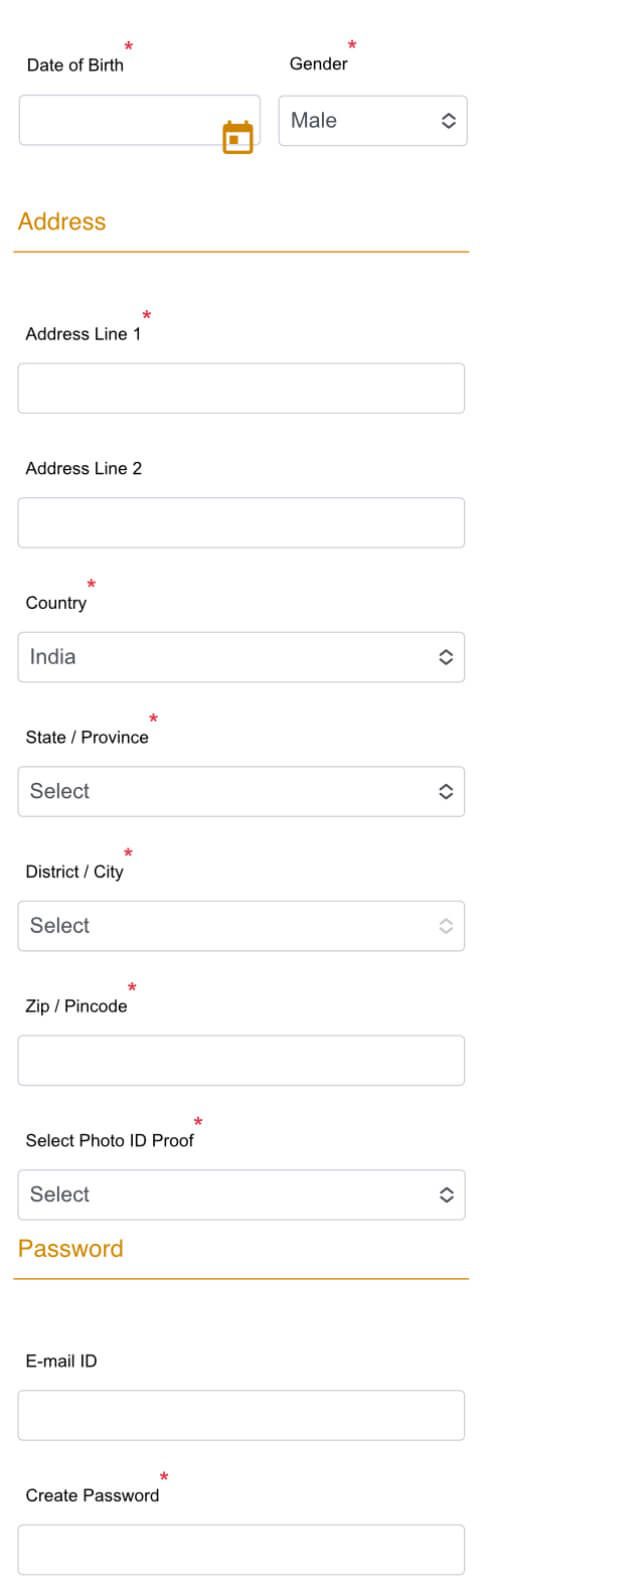This screenshot has height=1589, width=627.
Task: Click the "Select Photo ID Proof" label
Action: coord(110,1141)
